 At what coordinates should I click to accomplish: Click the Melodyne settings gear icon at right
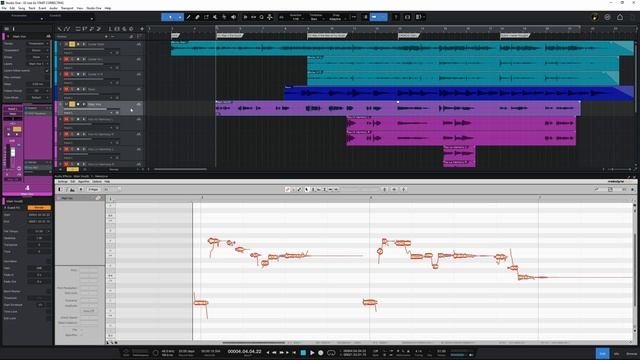633,189
